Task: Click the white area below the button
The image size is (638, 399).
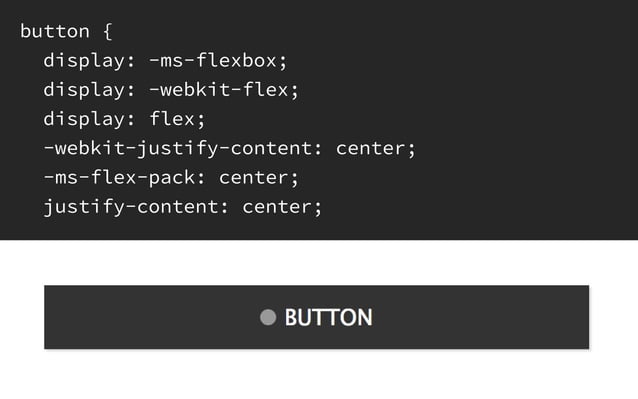Action: point(319,376)
